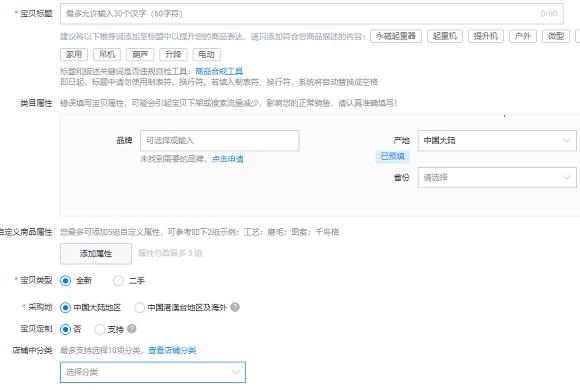Add suggested keyword 葫芦

[140, 54]
